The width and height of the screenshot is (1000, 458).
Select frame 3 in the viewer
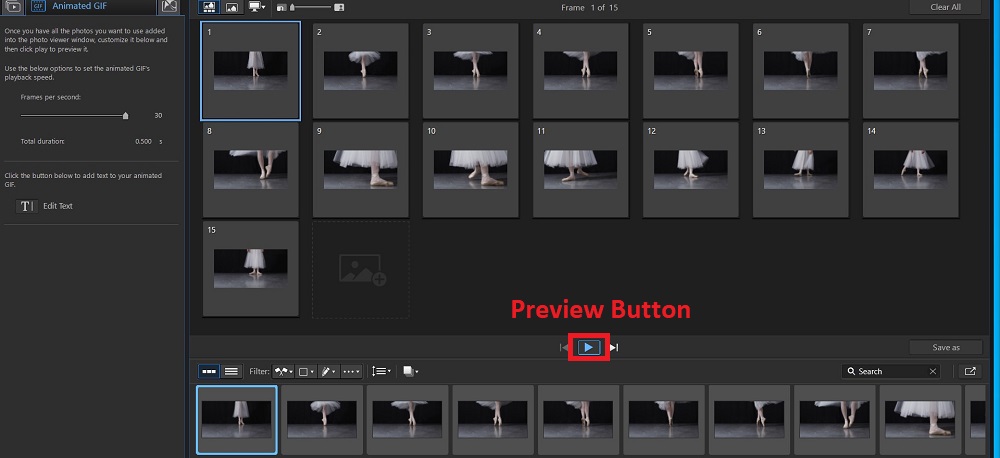pos(471,71)
